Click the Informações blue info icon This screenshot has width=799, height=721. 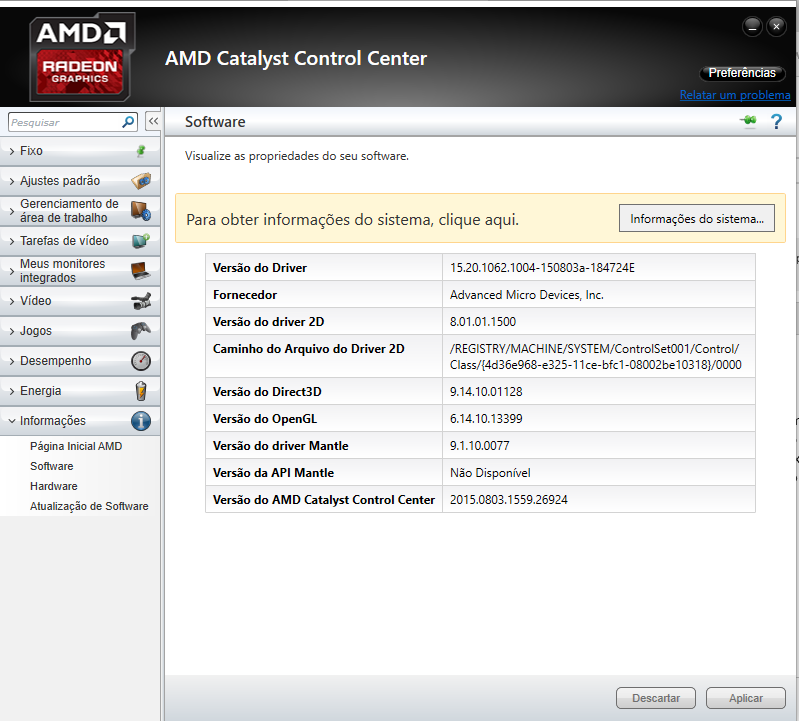coord(141,421)
